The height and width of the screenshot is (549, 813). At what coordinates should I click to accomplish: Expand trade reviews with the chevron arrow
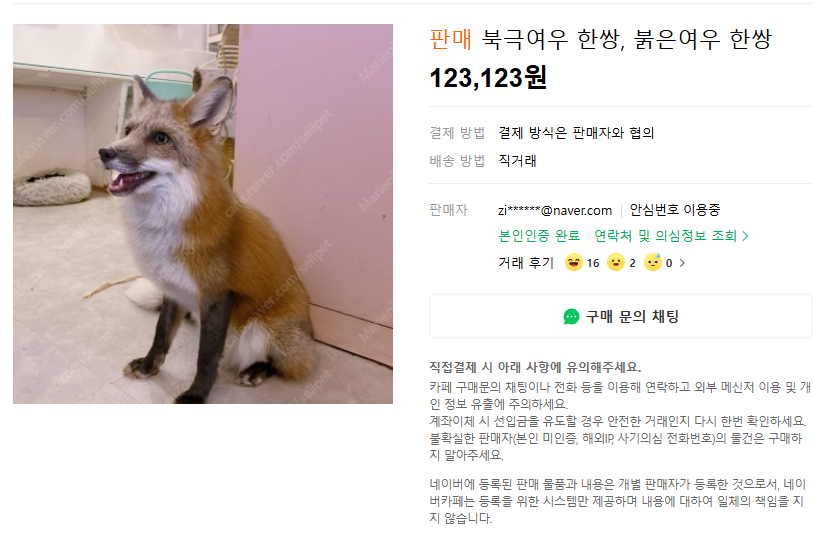682,263
